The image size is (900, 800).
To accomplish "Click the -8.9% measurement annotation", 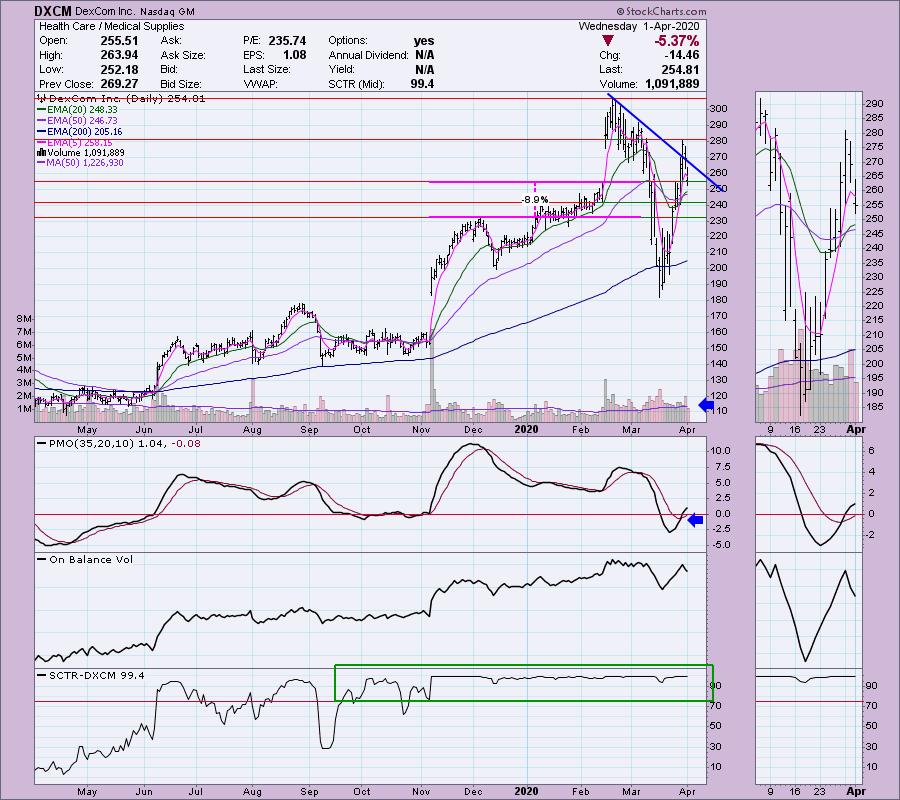I will coord(535,200).
